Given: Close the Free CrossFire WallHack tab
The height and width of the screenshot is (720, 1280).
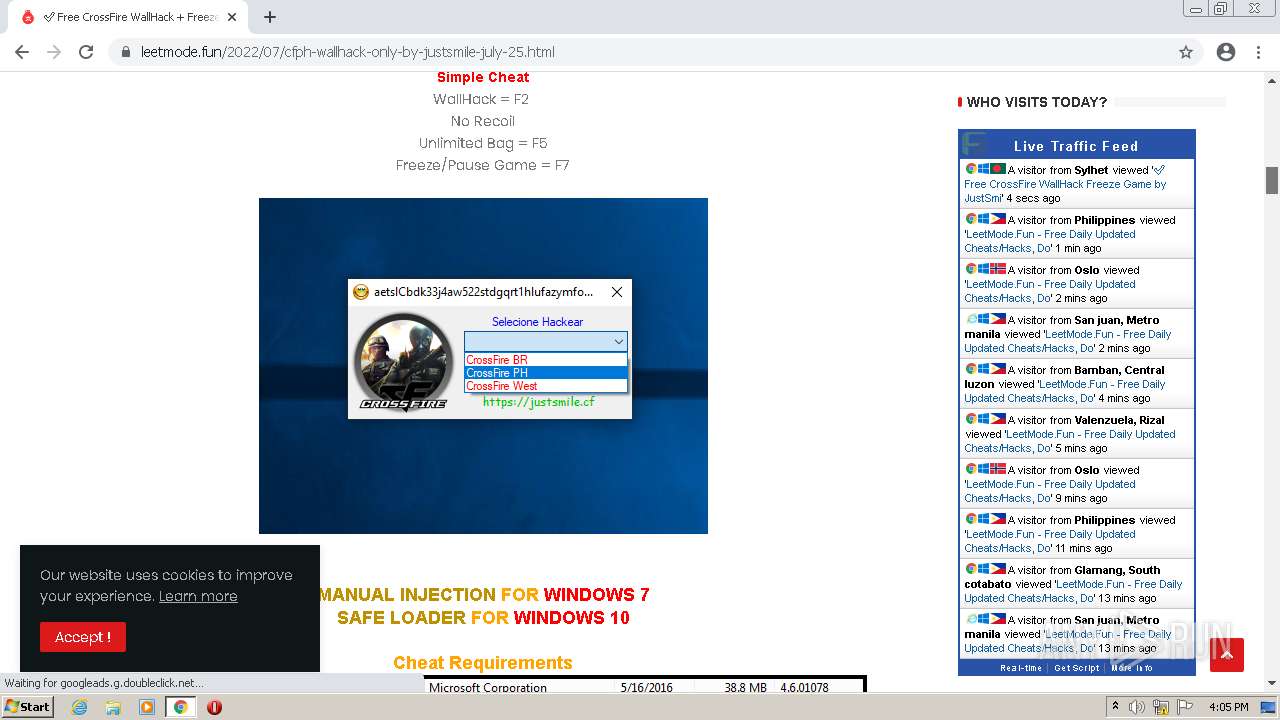Looking at the screenshot, I should coord(232,17).
